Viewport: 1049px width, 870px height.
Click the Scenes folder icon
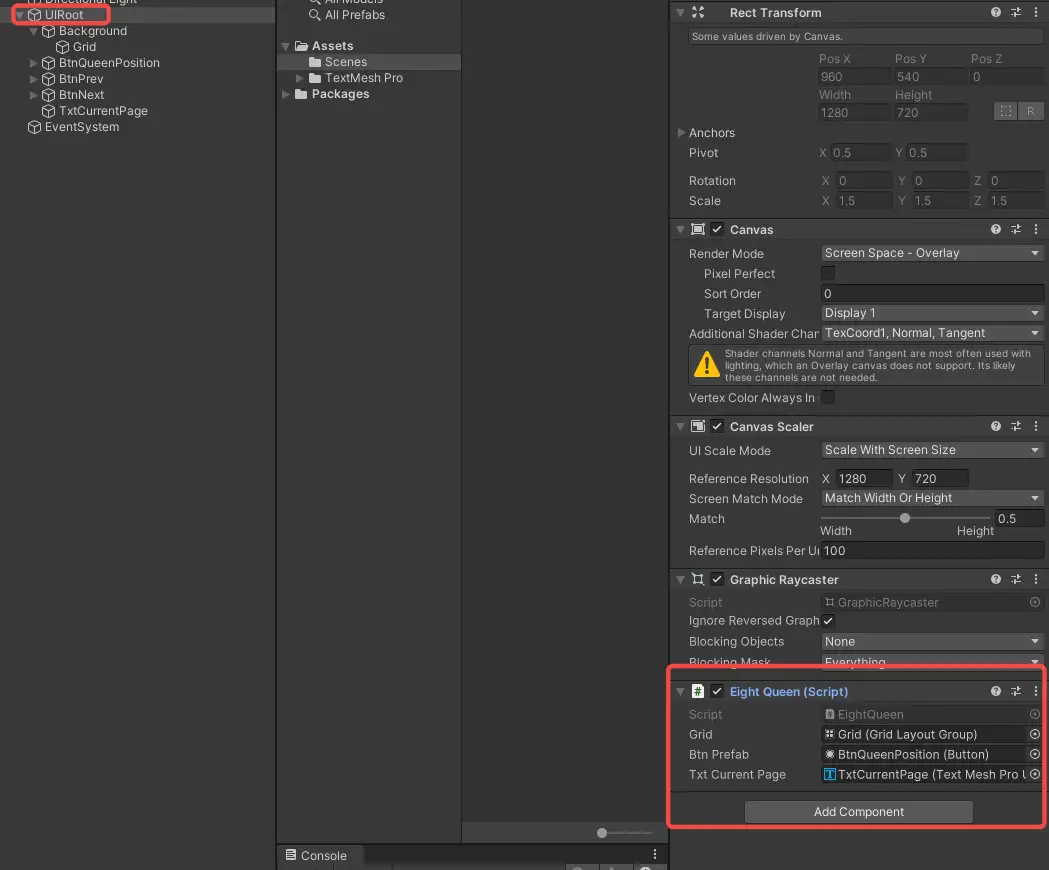coord(315,62)
